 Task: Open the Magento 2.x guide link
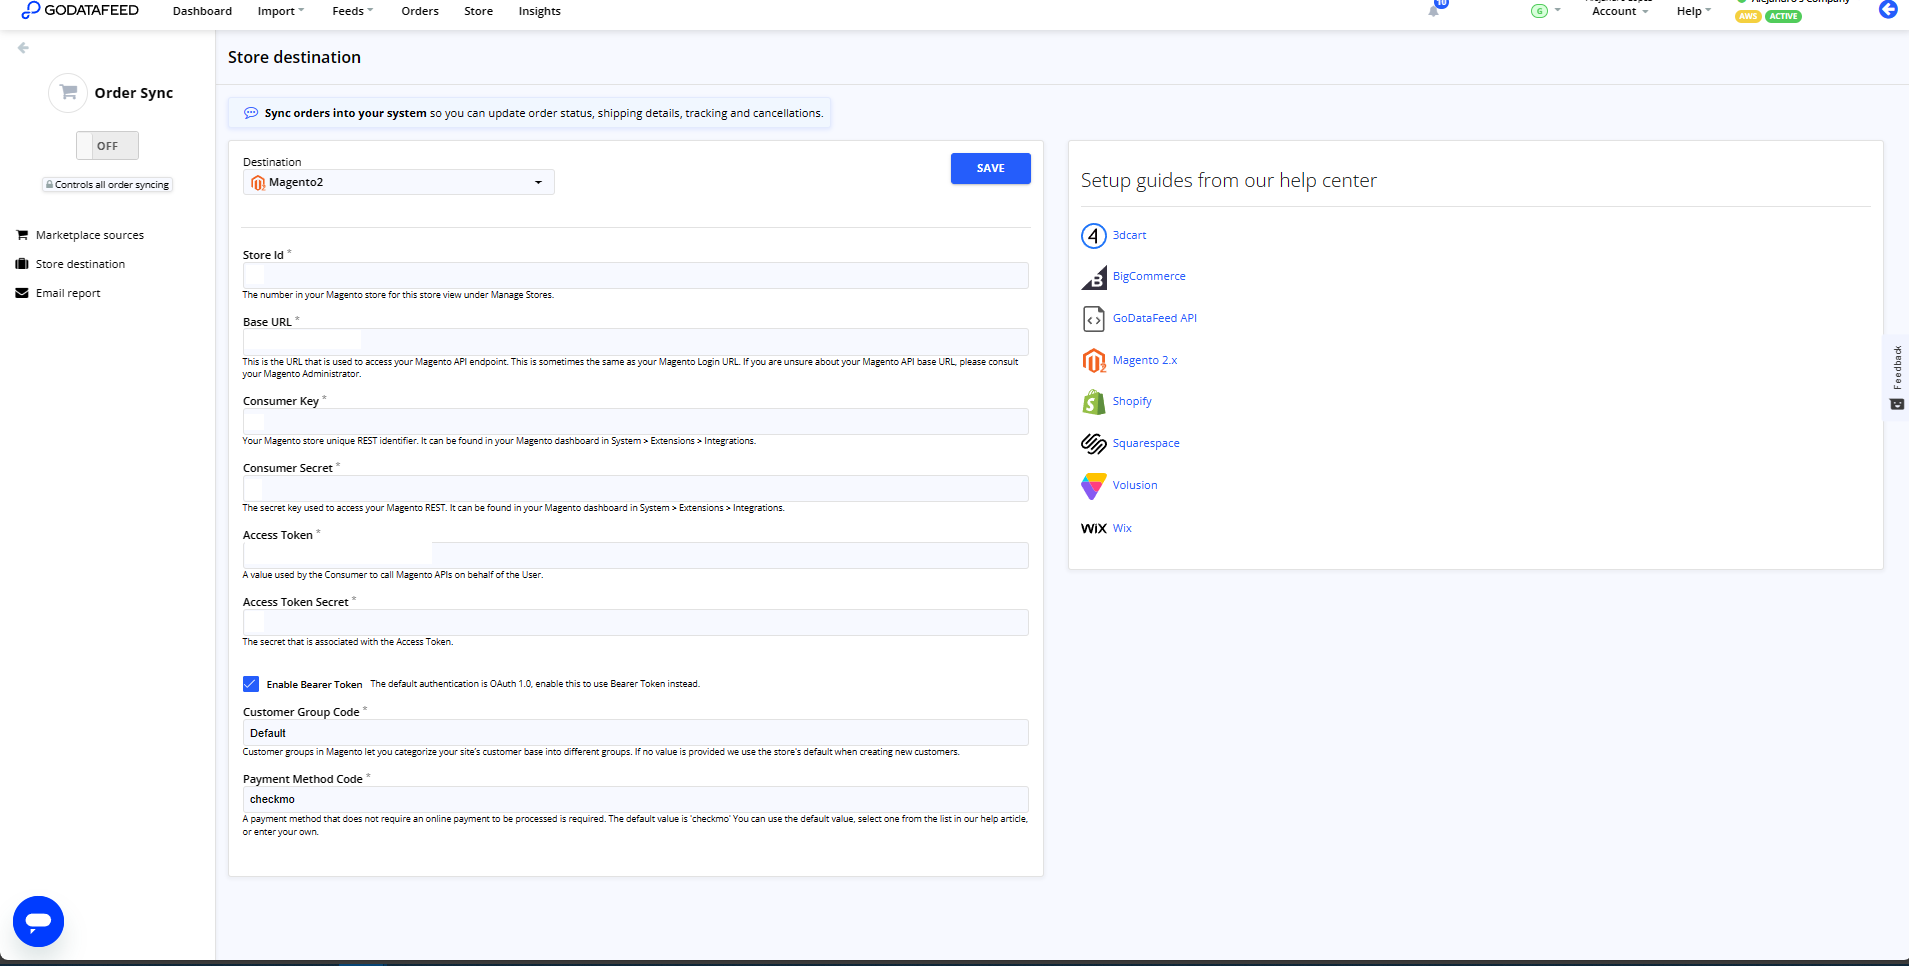[1145, 361]
